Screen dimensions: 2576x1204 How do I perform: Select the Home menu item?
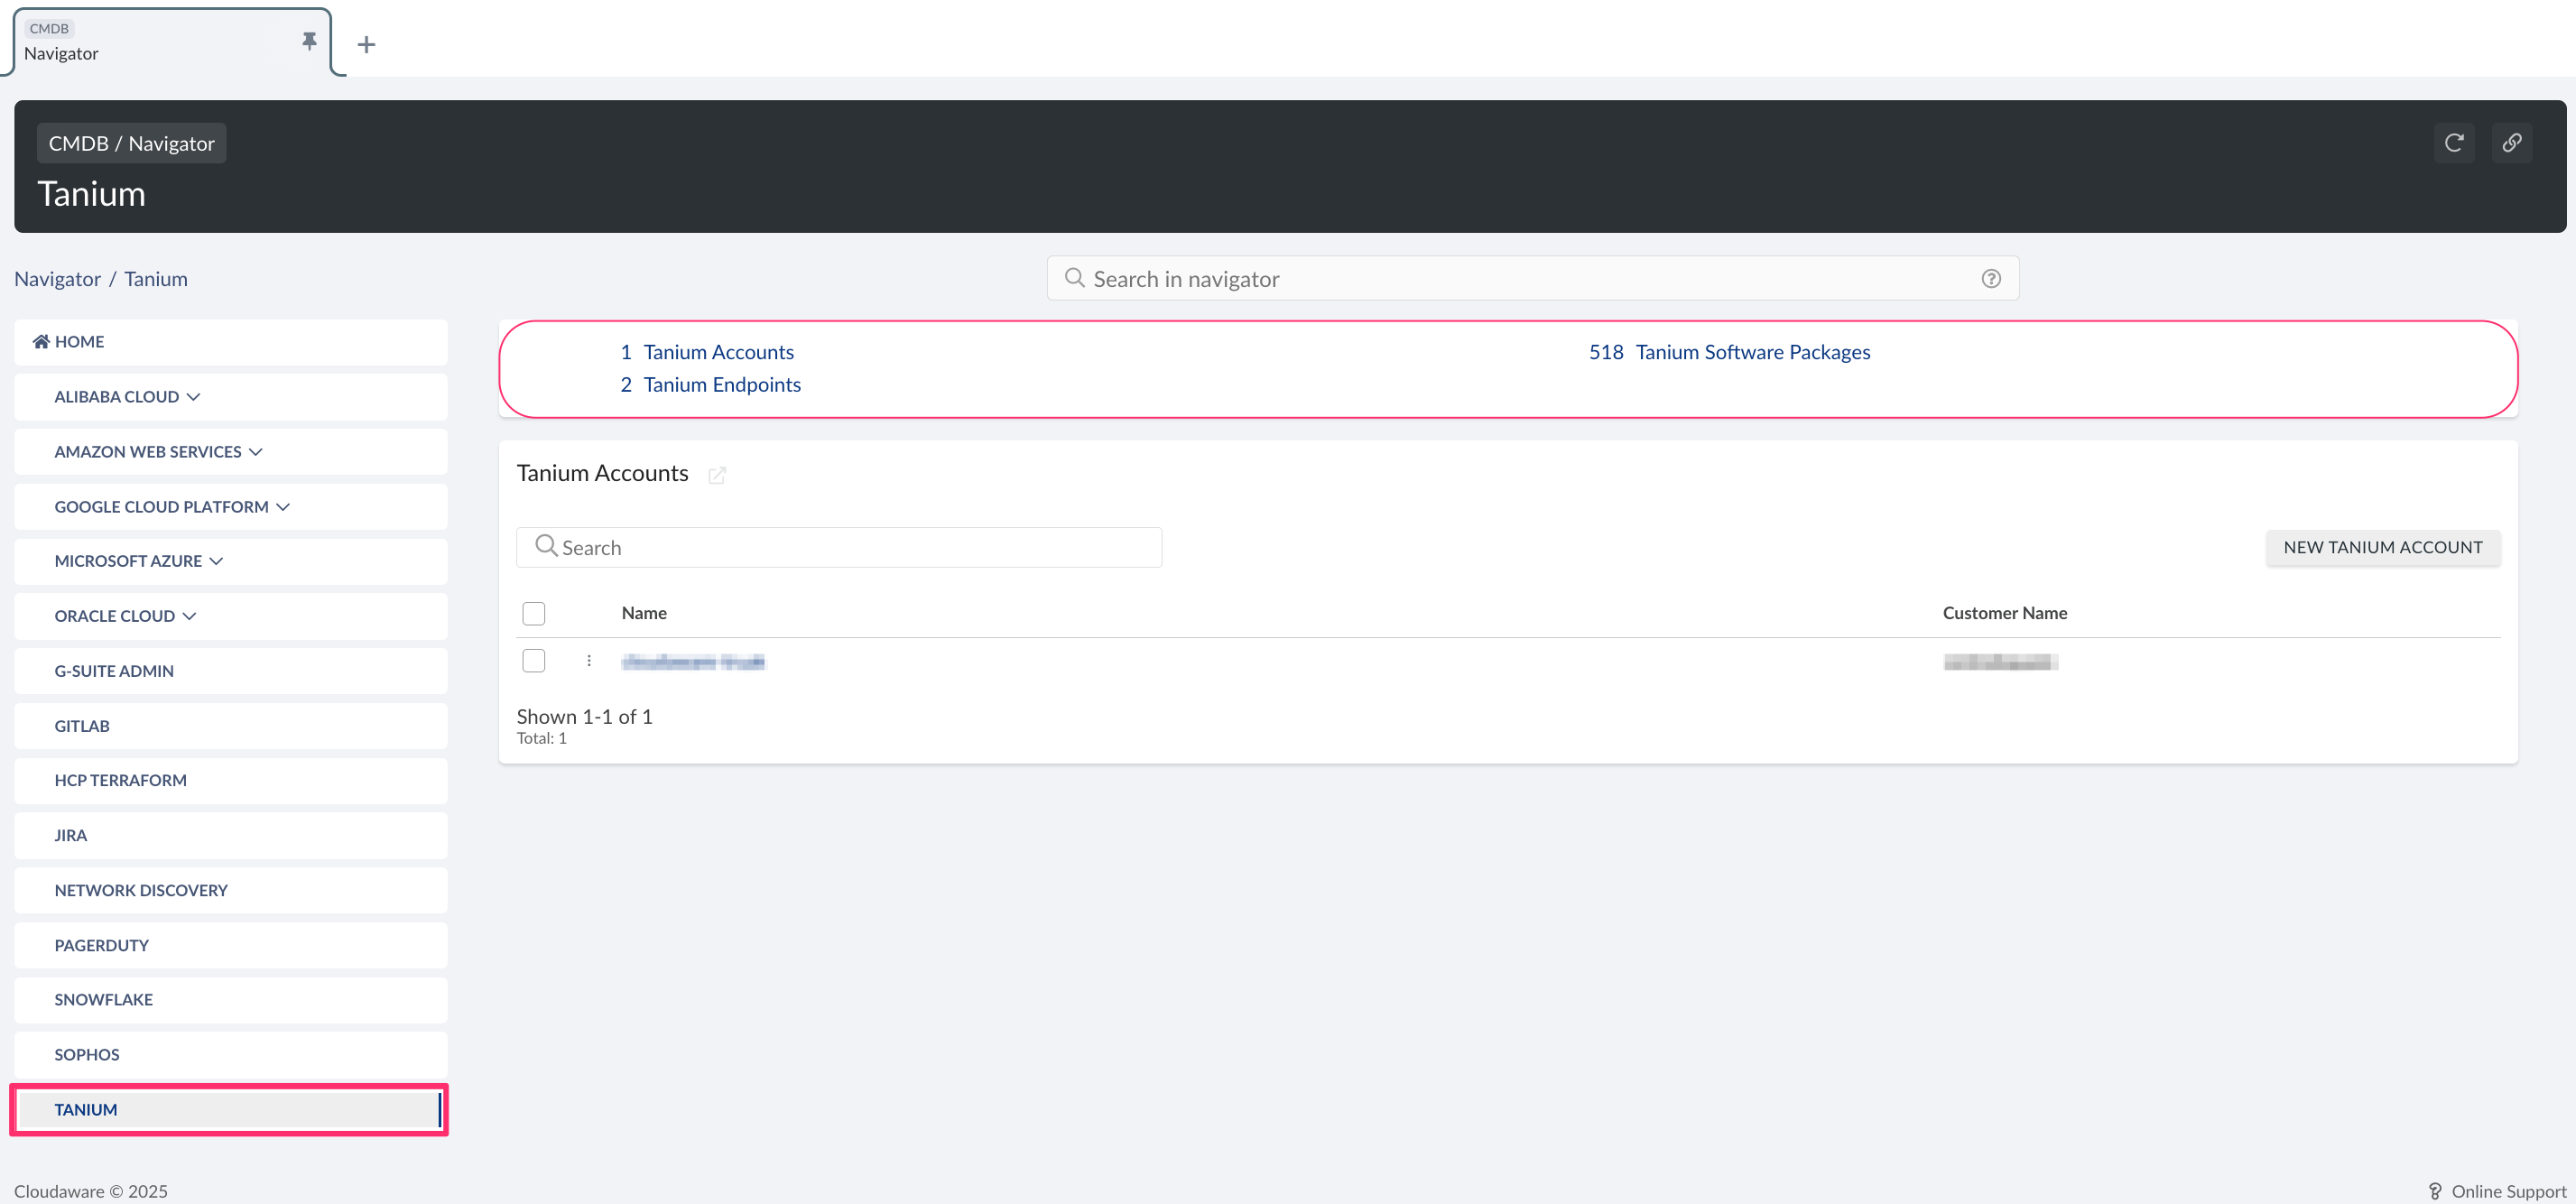coord(79,342)
